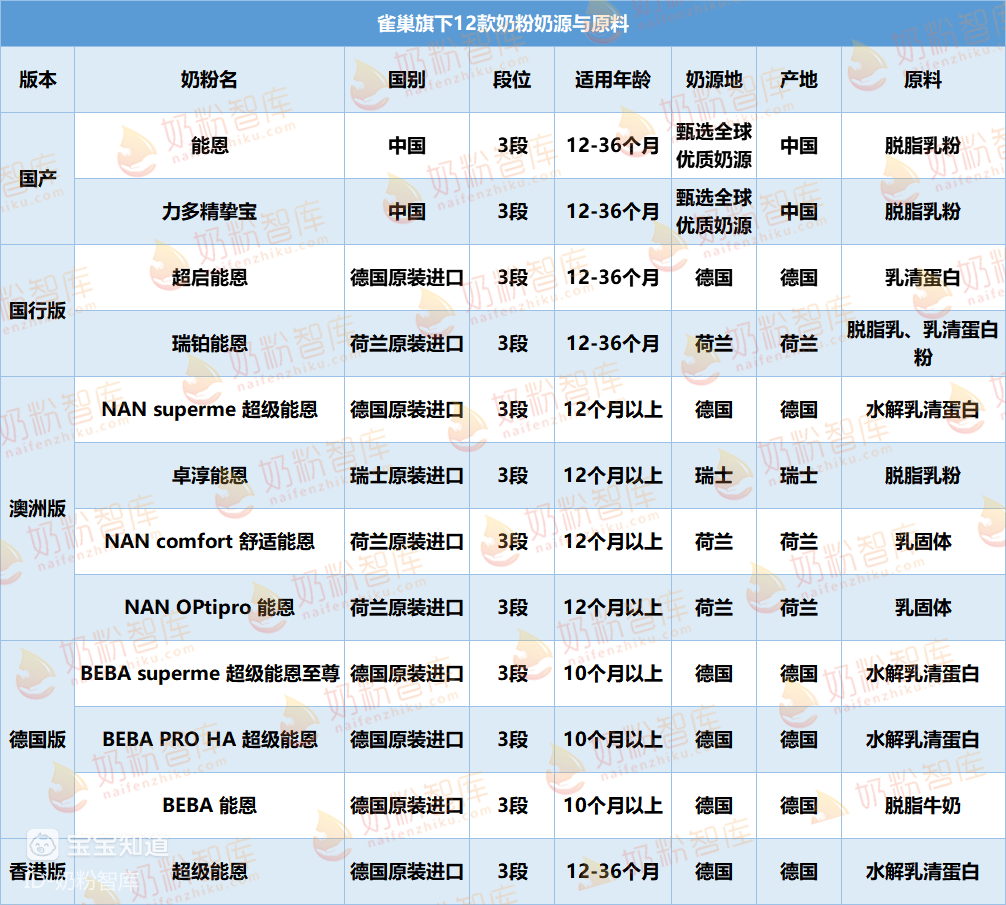
Task: Click the 宝宝知道 logo icon
Action: [42, 844]
